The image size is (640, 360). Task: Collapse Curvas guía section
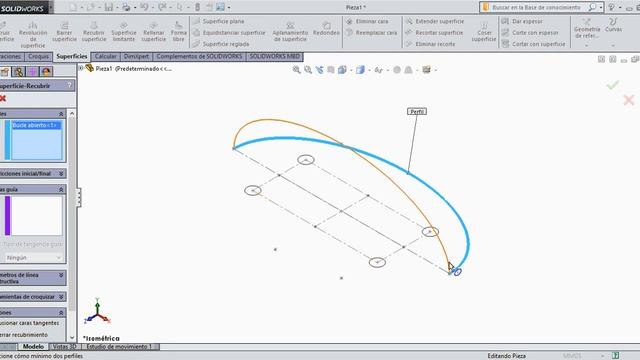coord(61,189)
